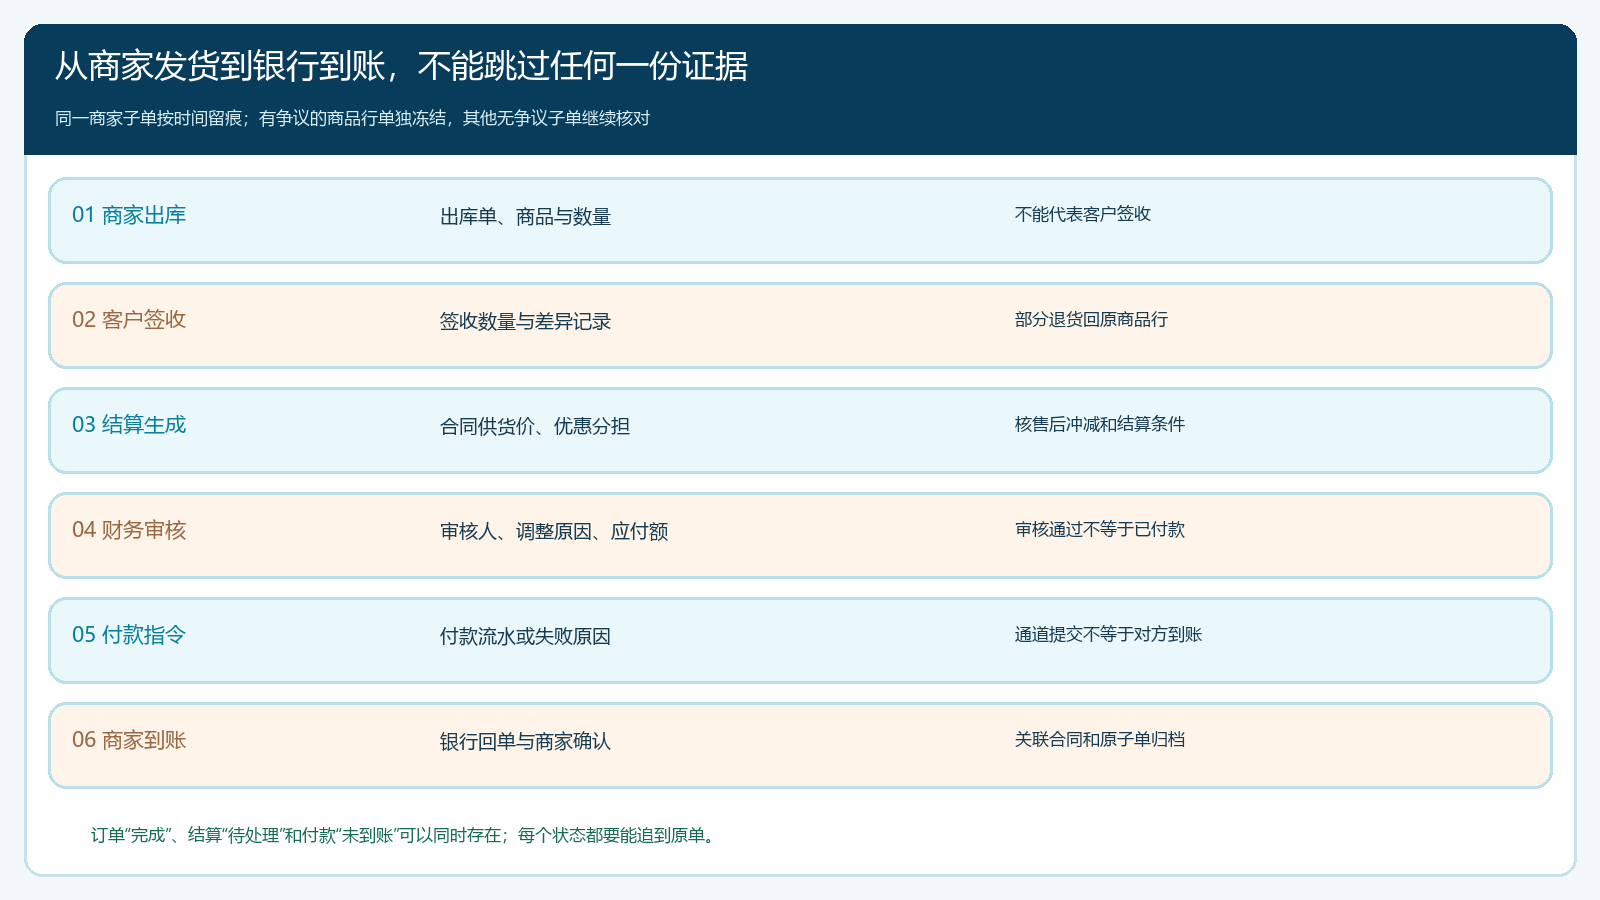Select the subtitle about 同一商家子单按时间留痕
Viewport: 1600px width, 900px height.
352,118
